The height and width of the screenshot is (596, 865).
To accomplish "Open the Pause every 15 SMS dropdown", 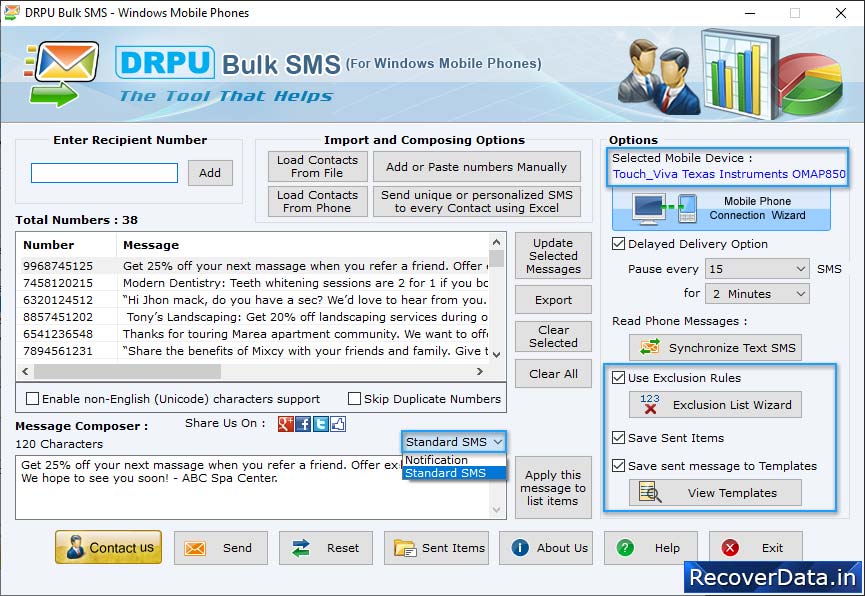I will pos(757,269).
